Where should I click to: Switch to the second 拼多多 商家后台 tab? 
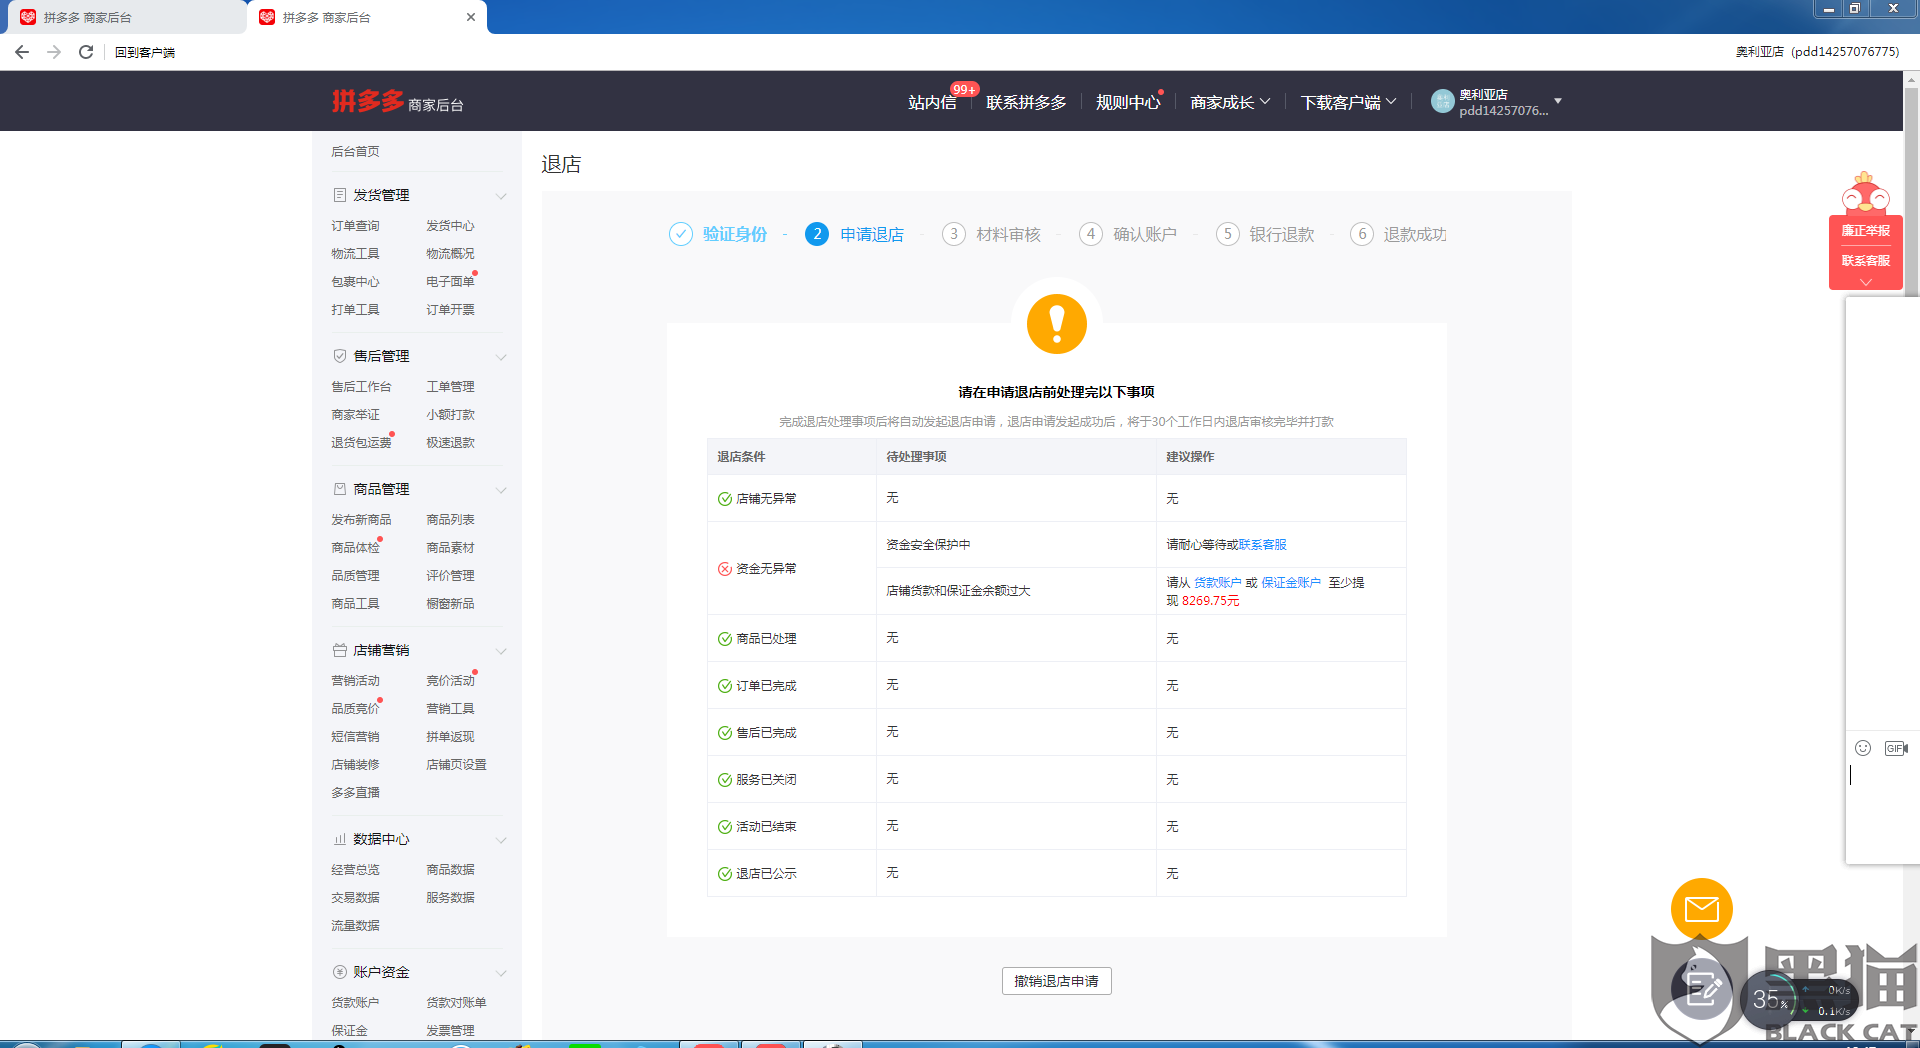[x=366, y=17]
